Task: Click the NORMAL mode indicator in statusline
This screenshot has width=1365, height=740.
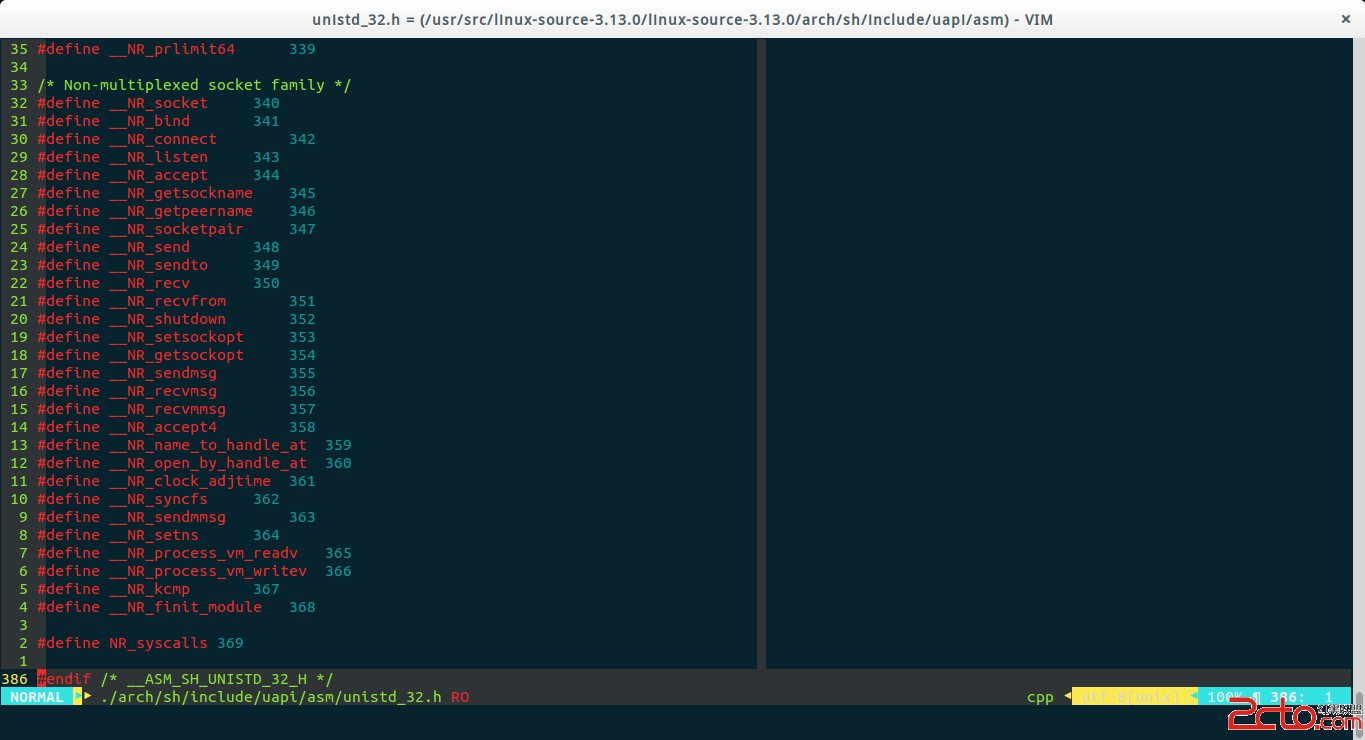Action: click(37, 697)
